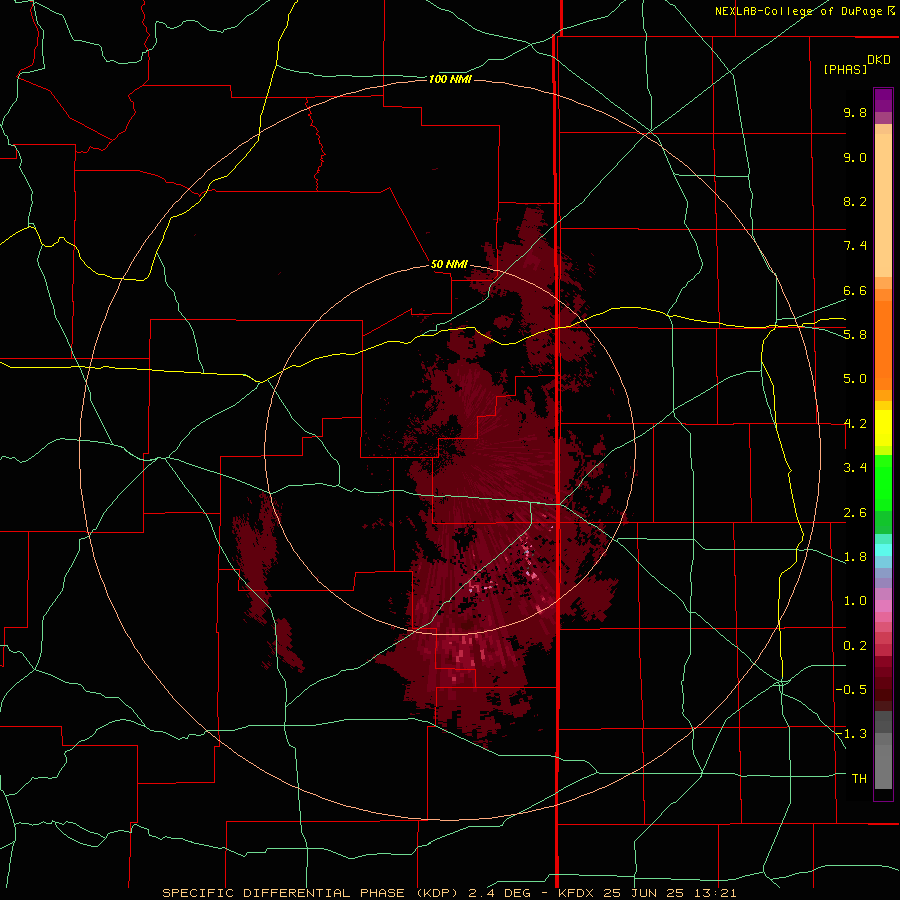
Task: Click the 4.2 scale value
Action: click(855, 424)
